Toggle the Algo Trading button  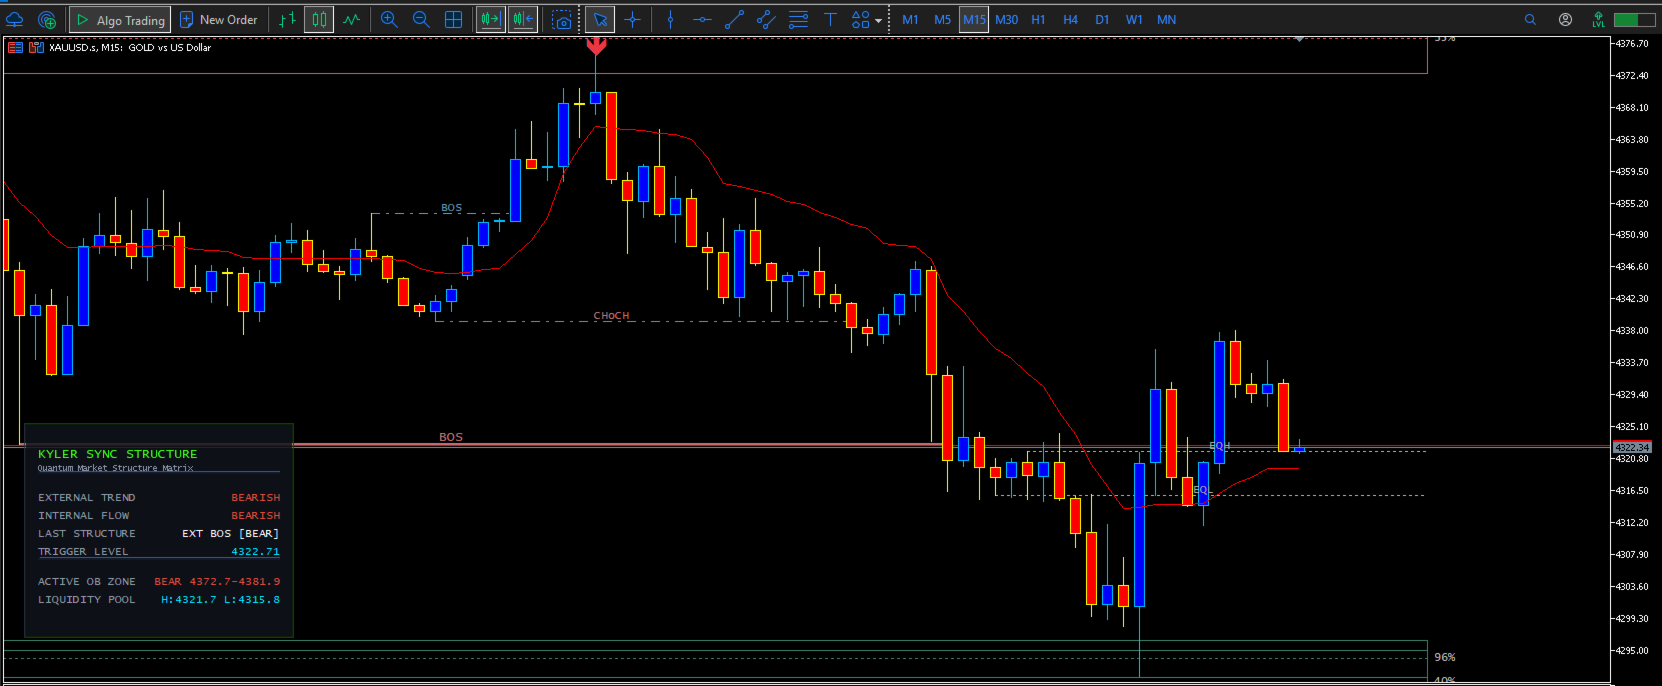[120, 19]
